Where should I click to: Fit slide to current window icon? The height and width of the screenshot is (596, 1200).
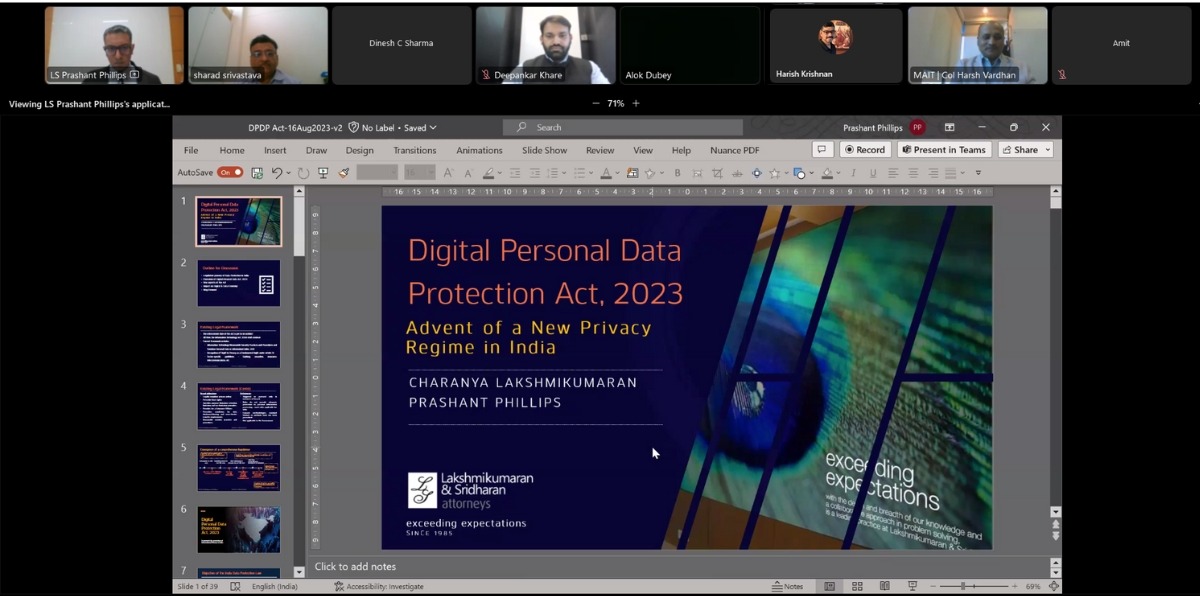click(1054, 586)
